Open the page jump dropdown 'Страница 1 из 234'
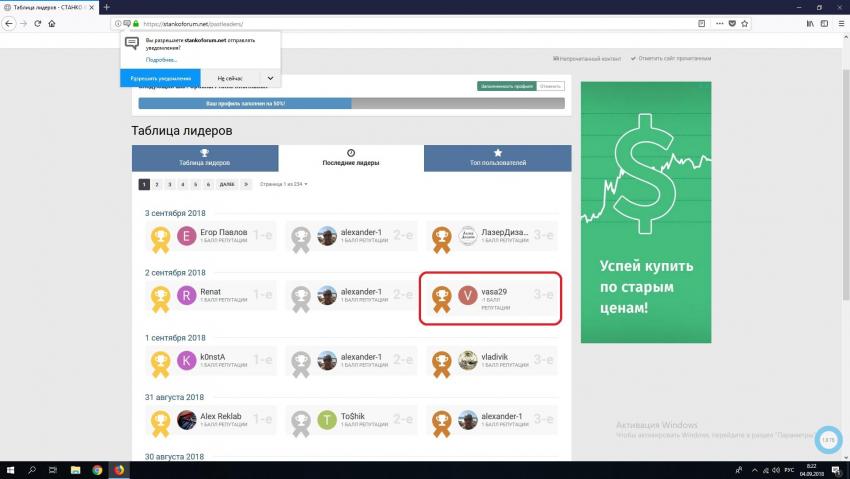The image size is (850, 479). 284,184
